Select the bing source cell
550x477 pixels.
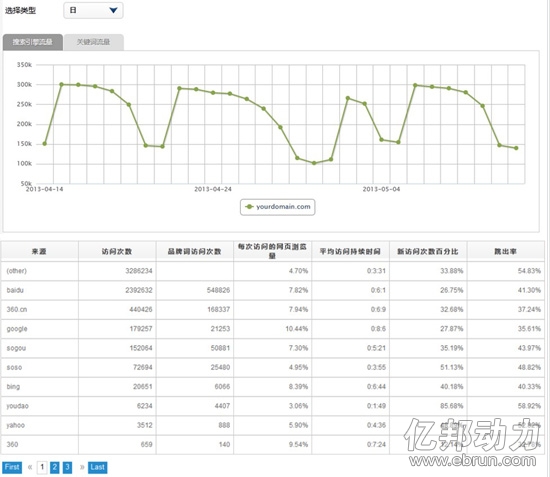39,387
